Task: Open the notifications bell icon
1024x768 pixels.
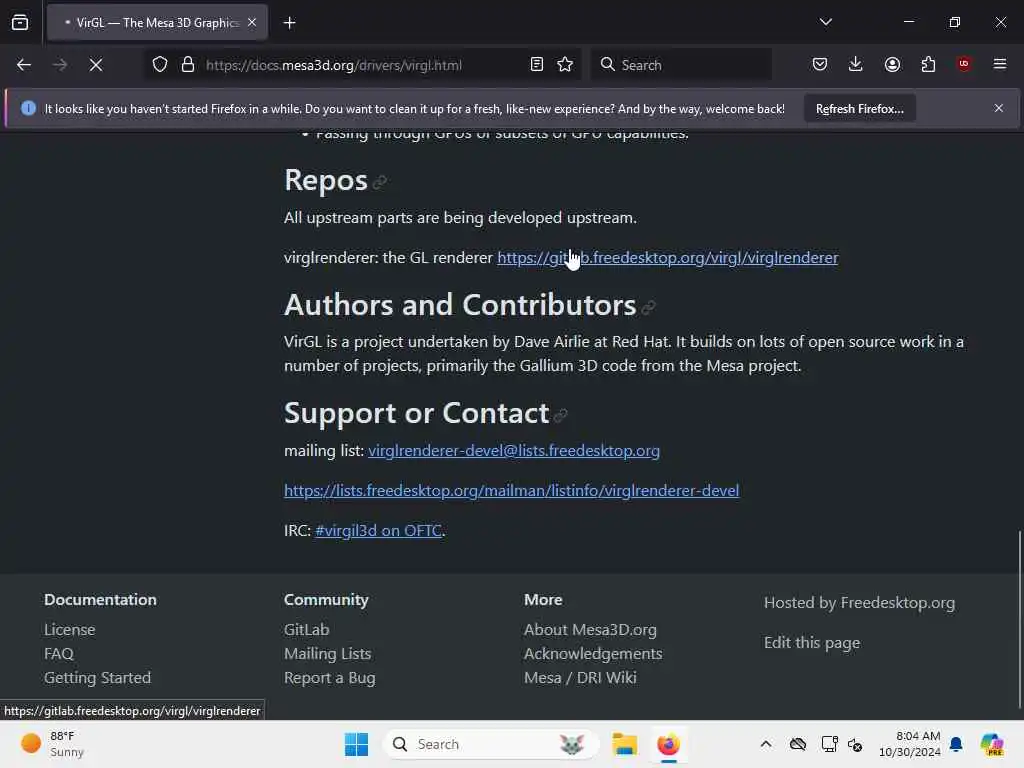Action: [956, 744]
